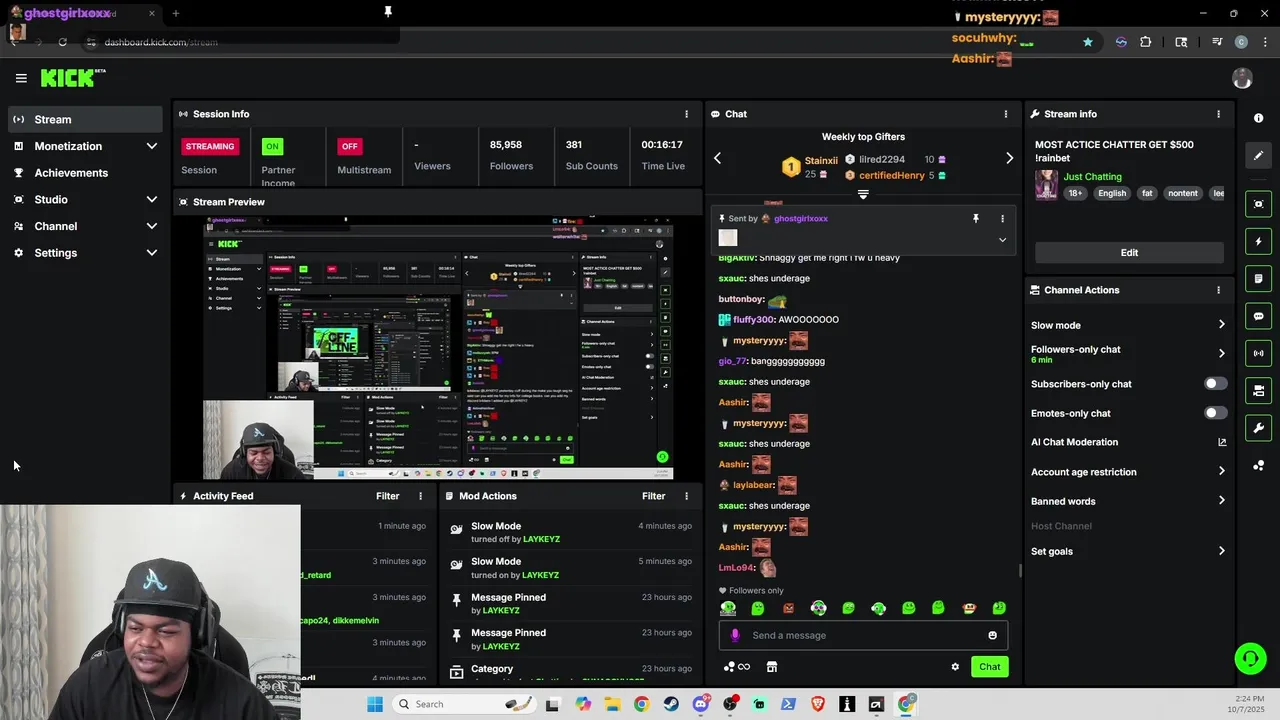Screen dimensions: 1280x720
Task: Click the Just Chatting category link
Action: [x=1092, y=177]
